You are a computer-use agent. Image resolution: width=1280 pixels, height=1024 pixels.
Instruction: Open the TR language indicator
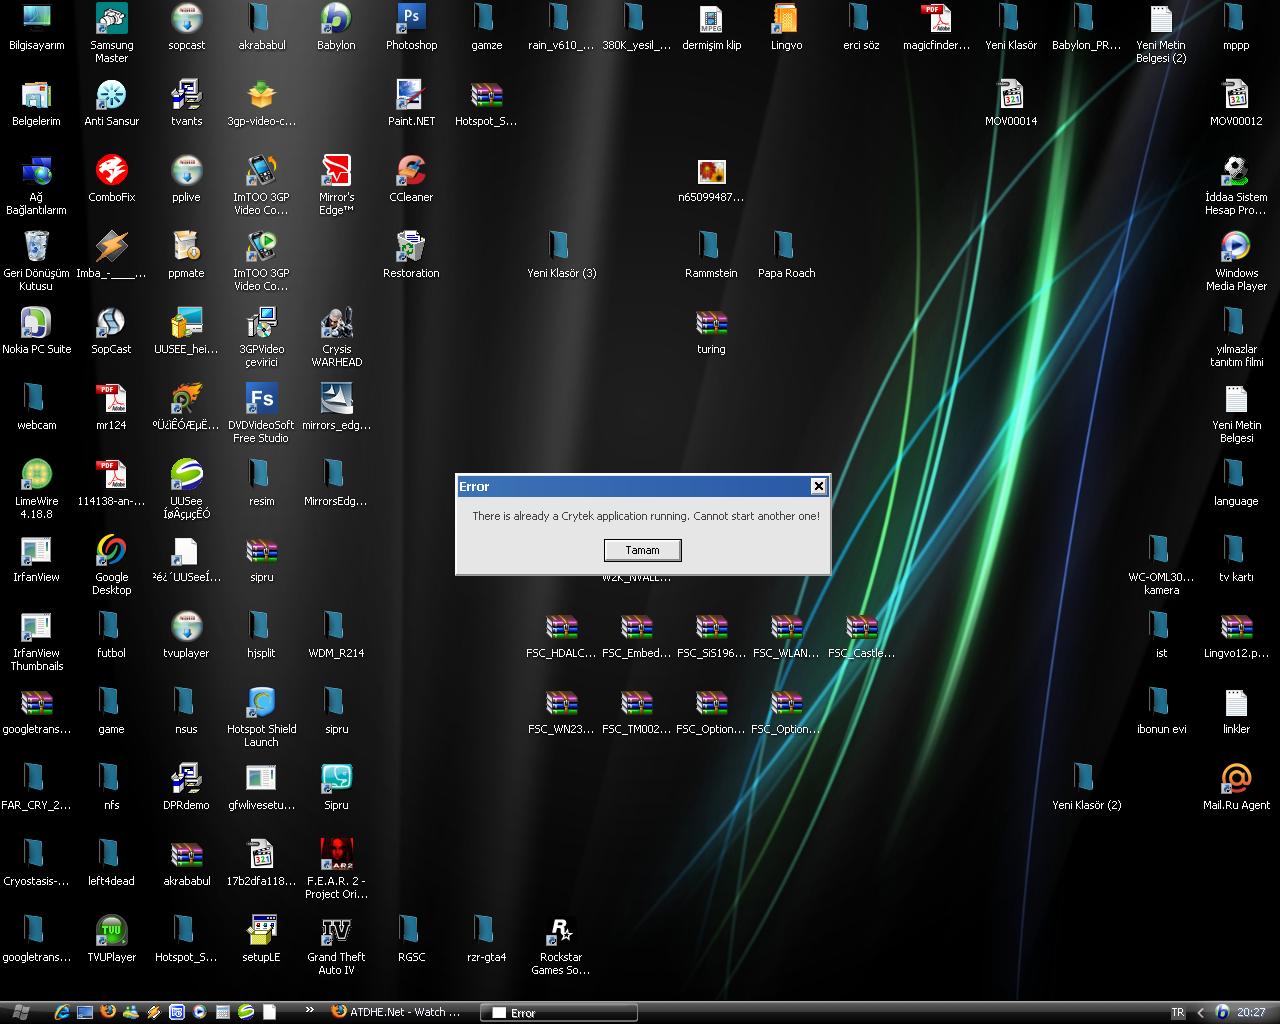coord(1177,1012)
